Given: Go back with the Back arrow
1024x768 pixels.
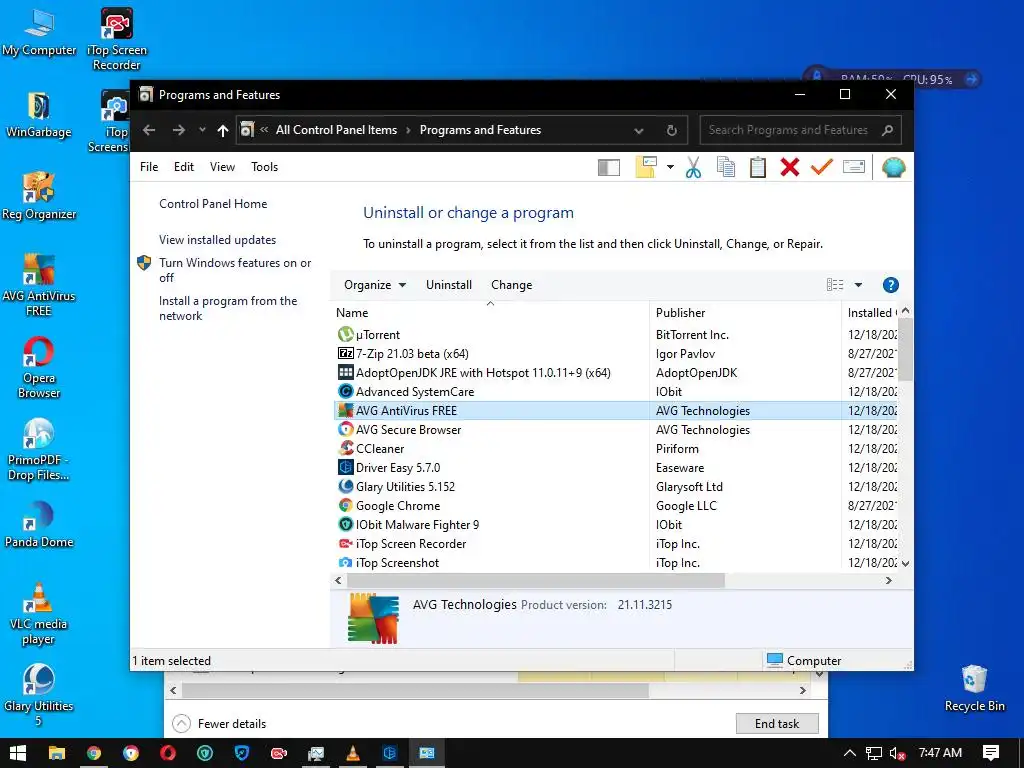Looking at the screenshot, I should coord(149,130).
